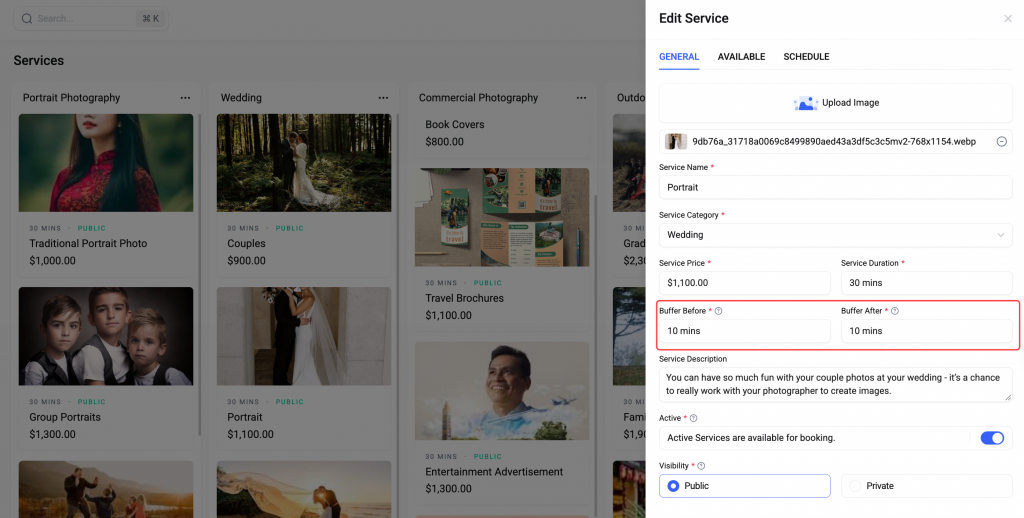Viewport: 1024px width, 518px height.
Task: Click the Traditional Portrait Photo title
Action: coord(88,243)
